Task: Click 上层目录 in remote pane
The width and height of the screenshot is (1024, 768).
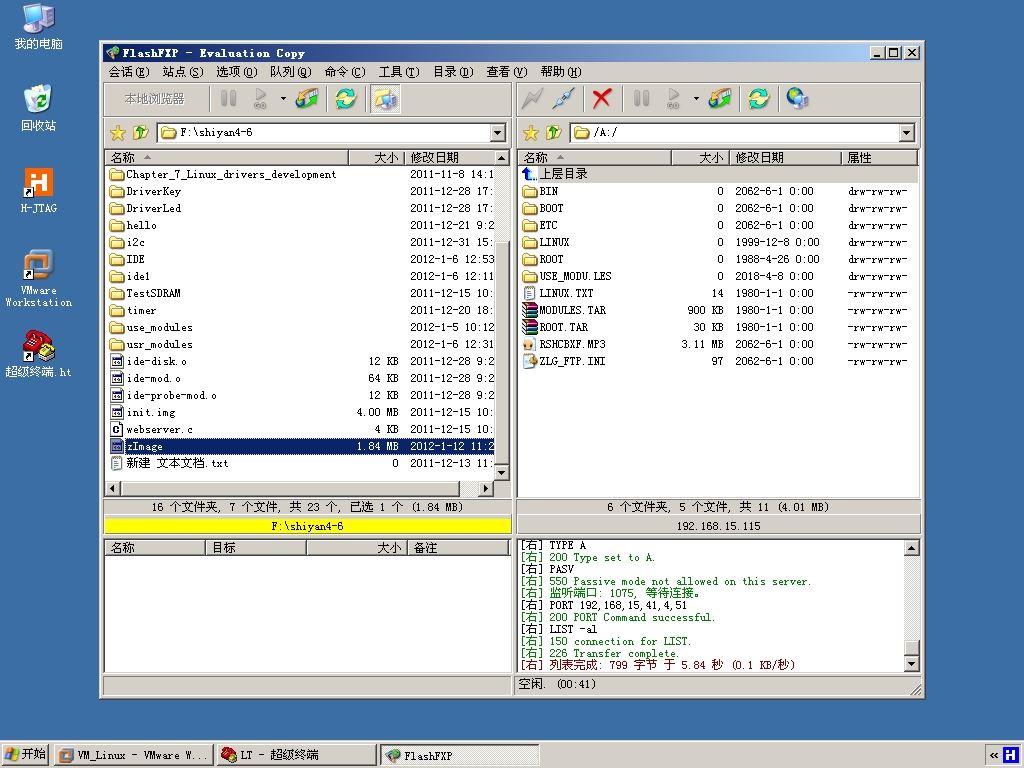Action: 718,174
